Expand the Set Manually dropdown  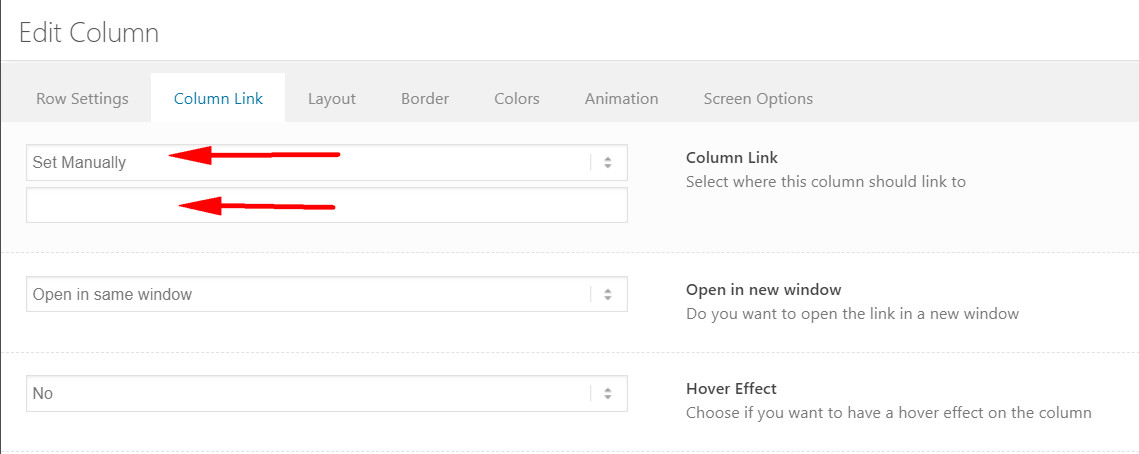[x=327, y=163]
